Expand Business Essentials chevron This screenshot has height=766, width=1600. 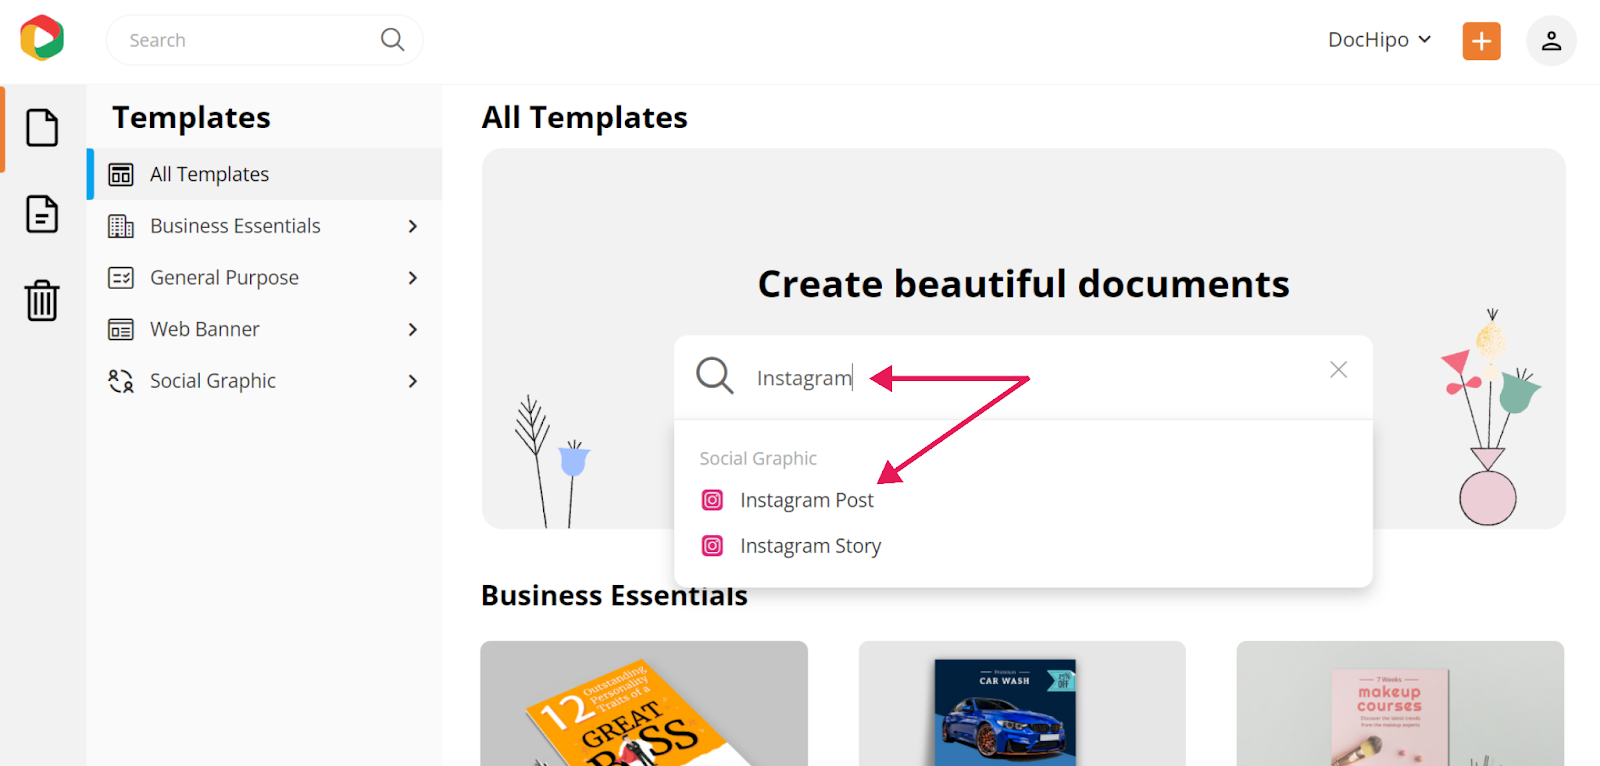413,226
